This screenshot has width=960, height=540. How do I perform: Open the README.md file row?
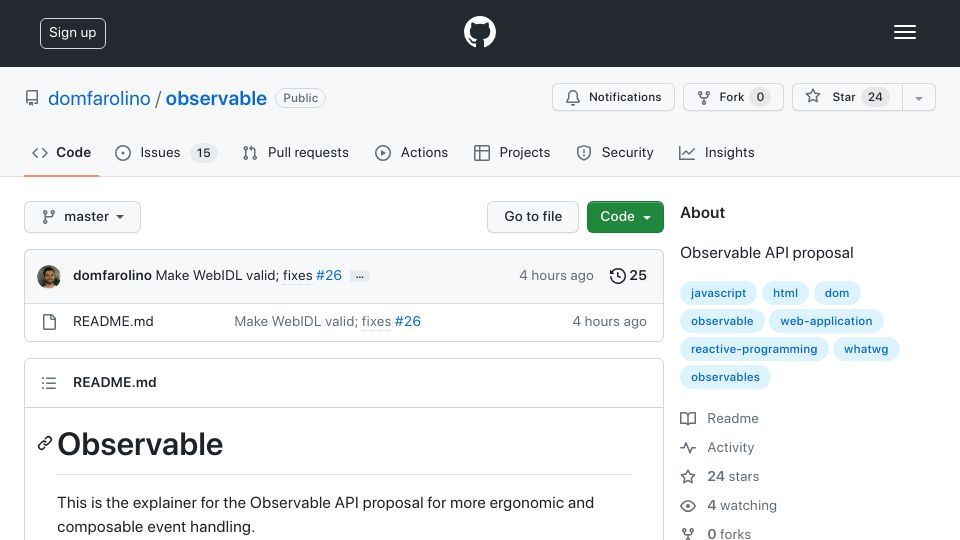coord(344,322)
